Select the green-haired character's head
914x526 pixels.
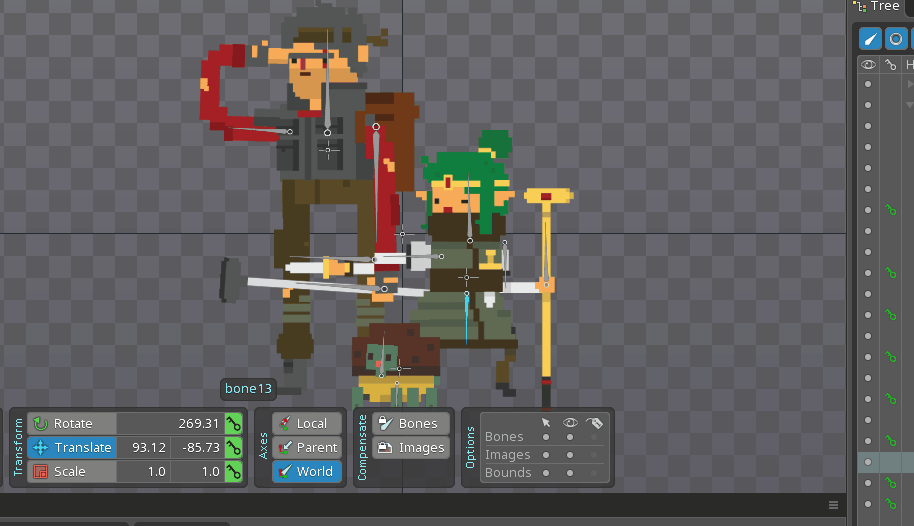466,184
